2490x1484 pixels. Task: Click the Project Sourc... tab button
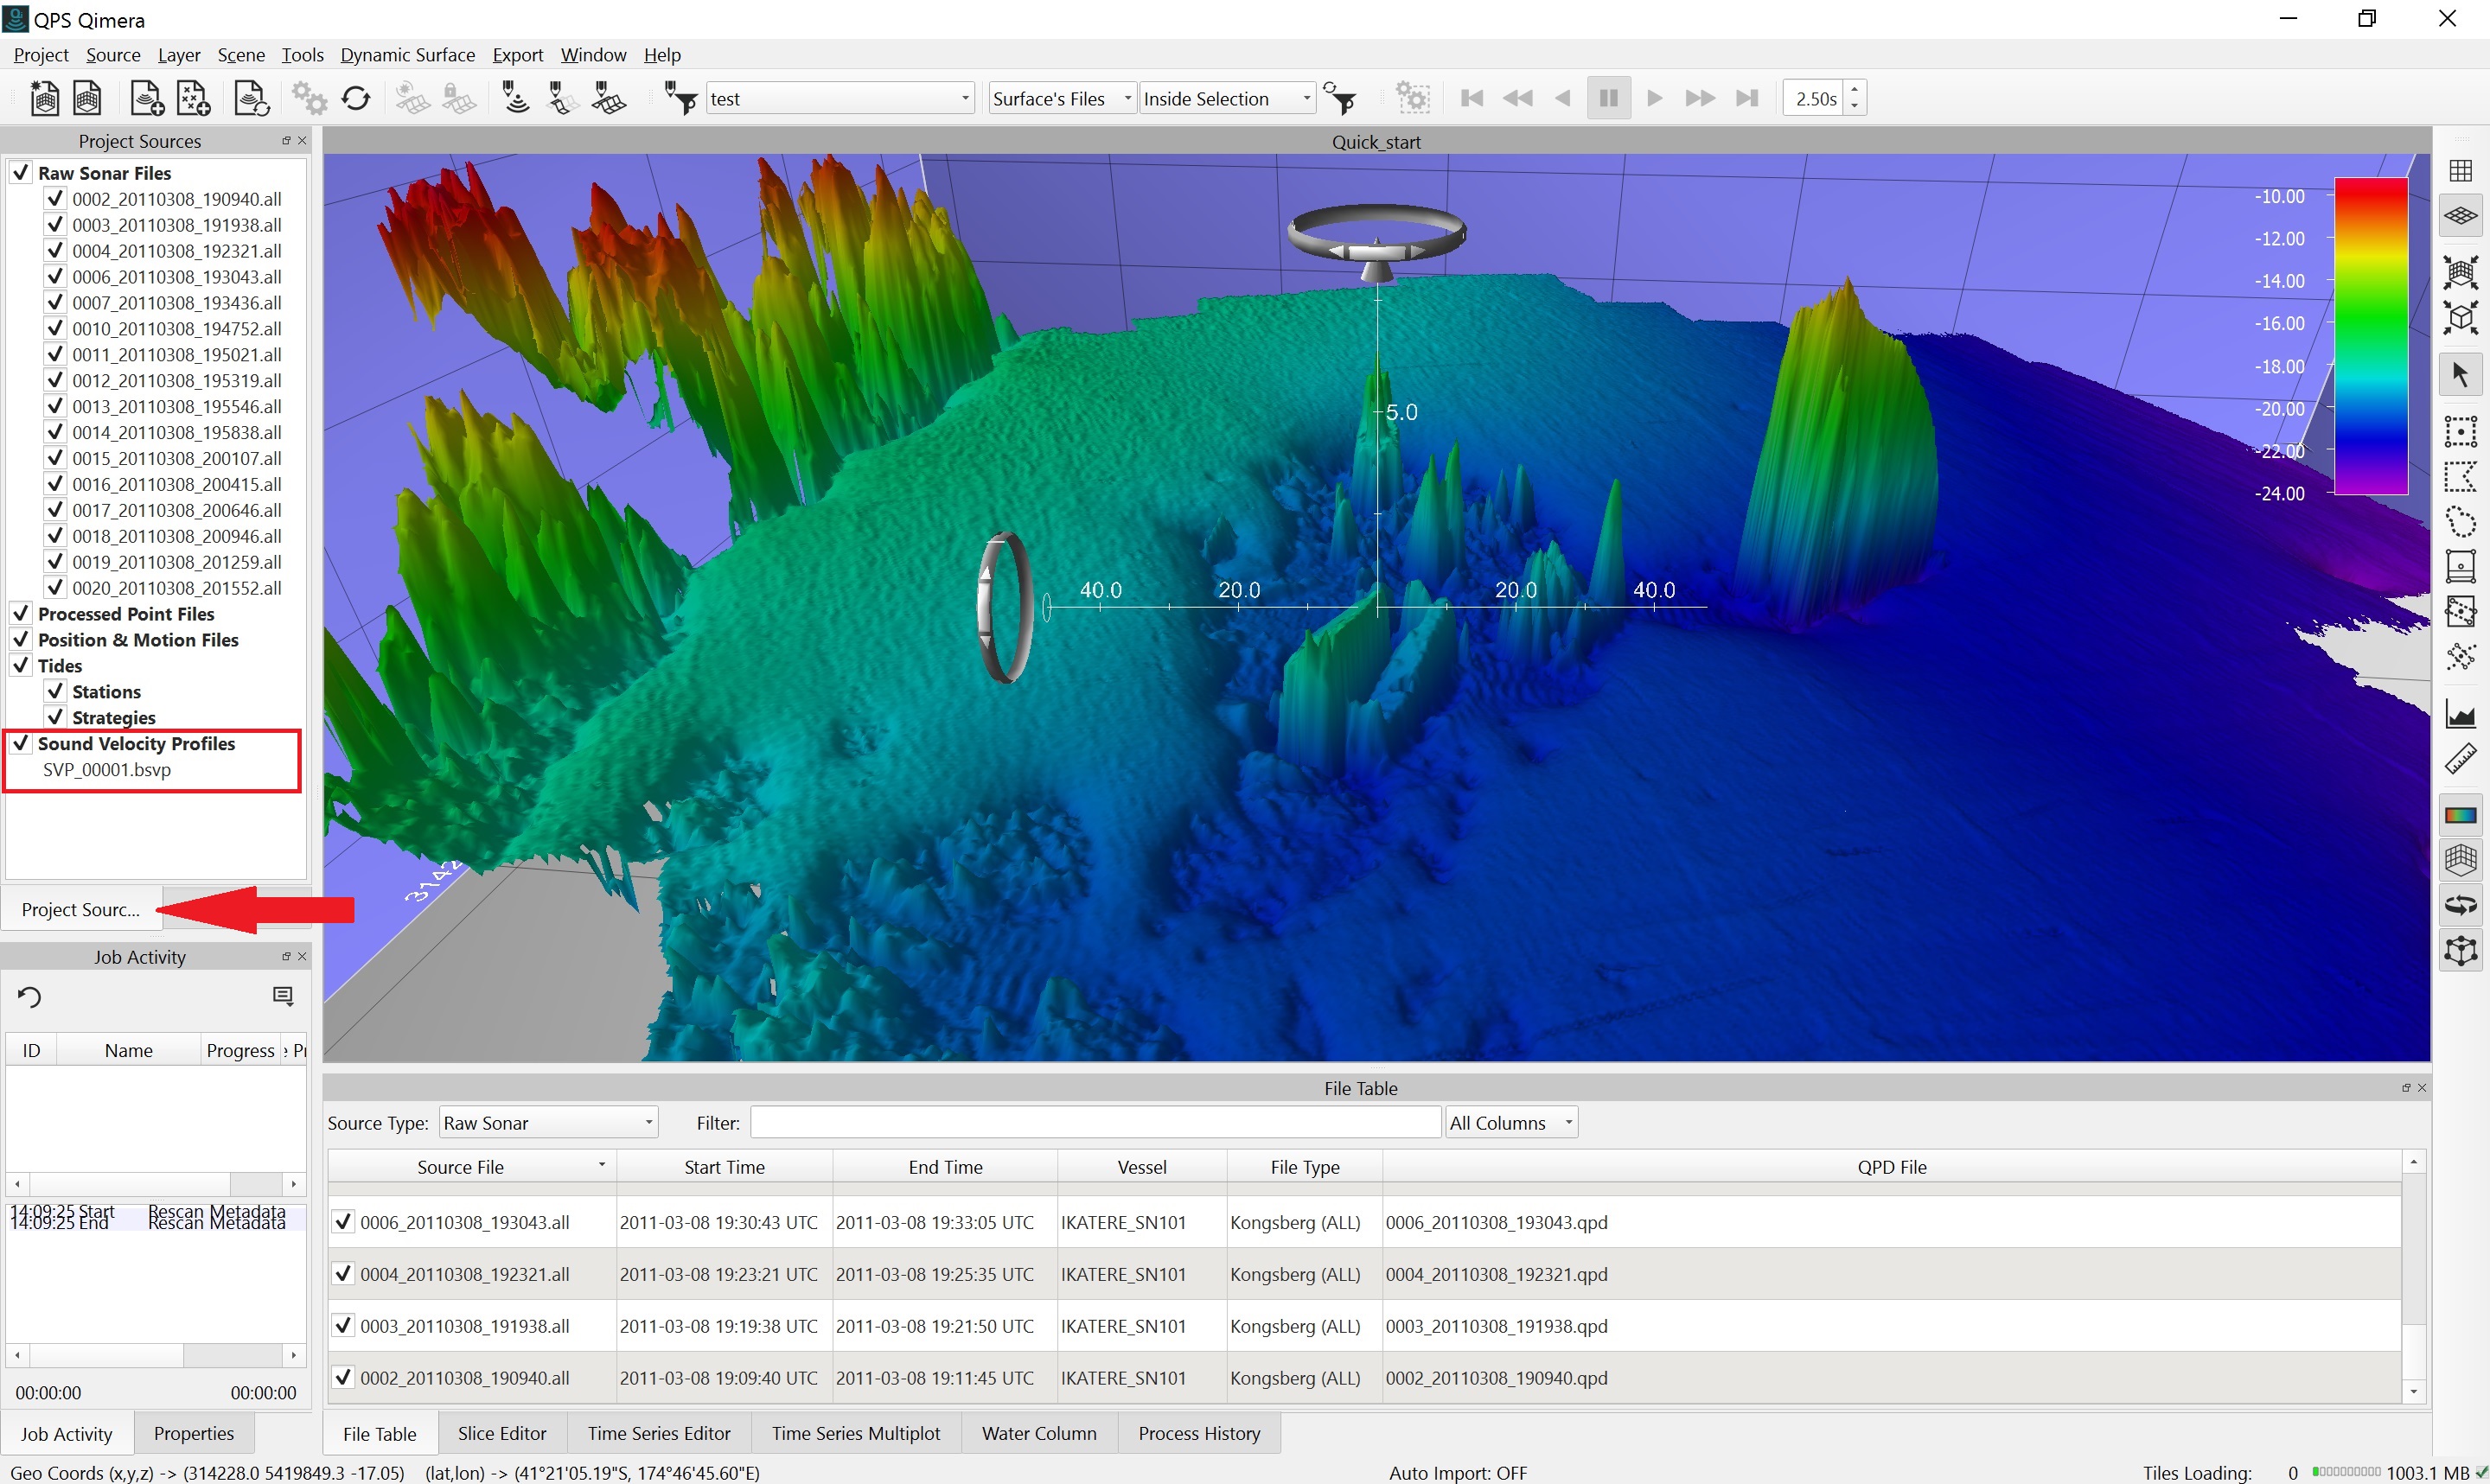81,909
